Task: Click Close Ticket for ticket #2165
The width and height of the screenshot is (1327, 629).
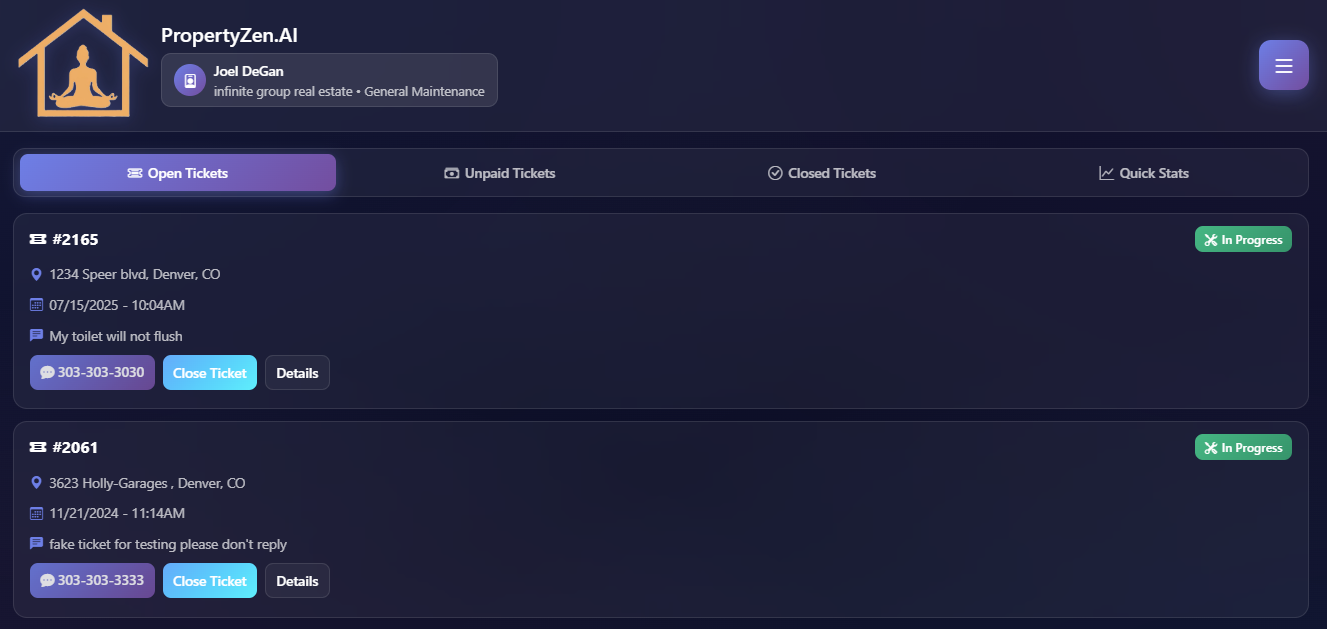Action: (x=209, y=372)
